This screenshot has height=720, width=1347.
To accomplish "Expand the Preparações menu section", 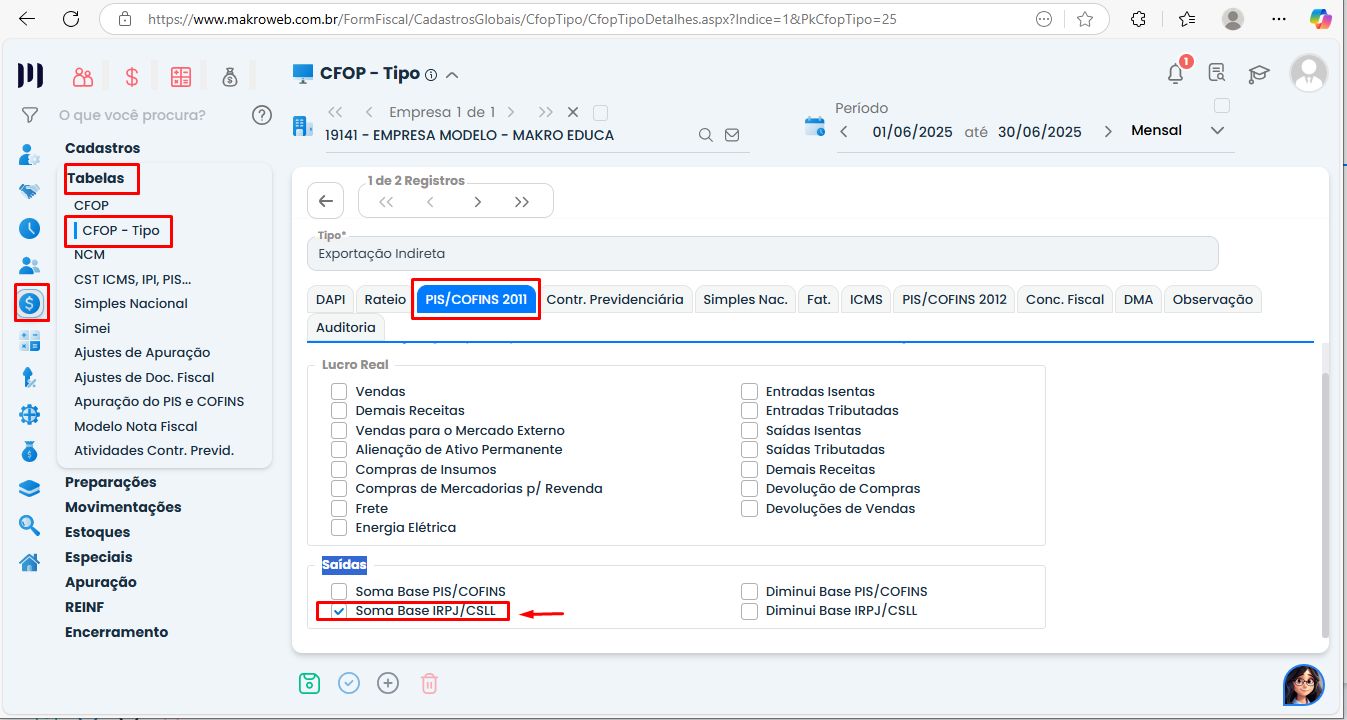I will point(111,482).
